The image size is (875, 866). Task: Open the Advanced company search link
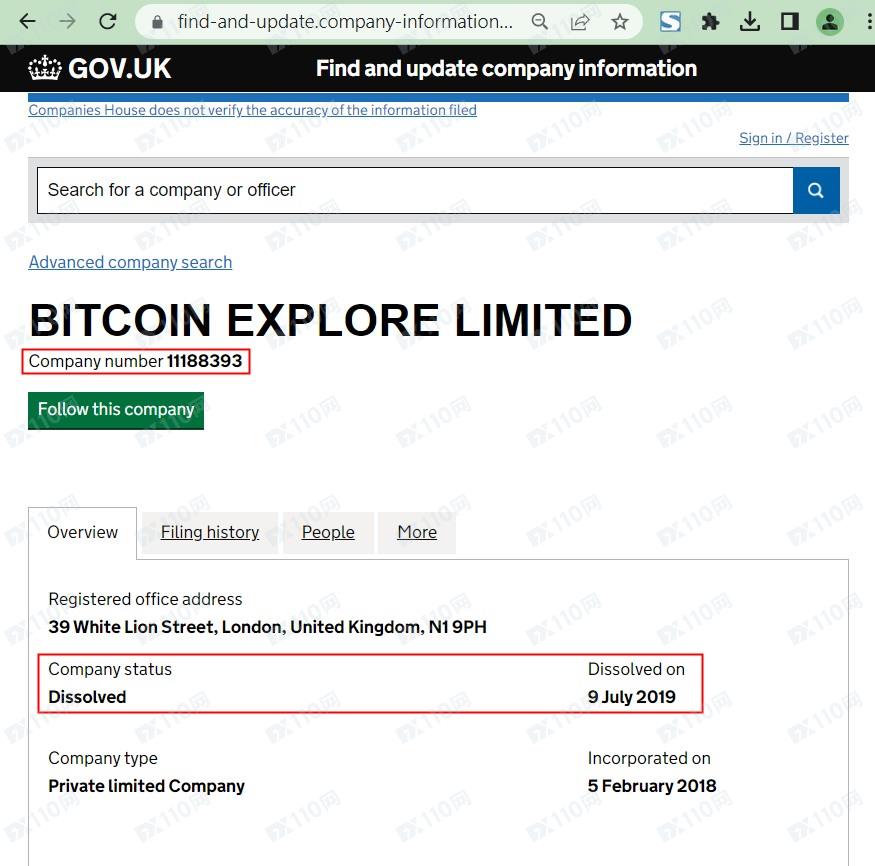coord(130,262)
